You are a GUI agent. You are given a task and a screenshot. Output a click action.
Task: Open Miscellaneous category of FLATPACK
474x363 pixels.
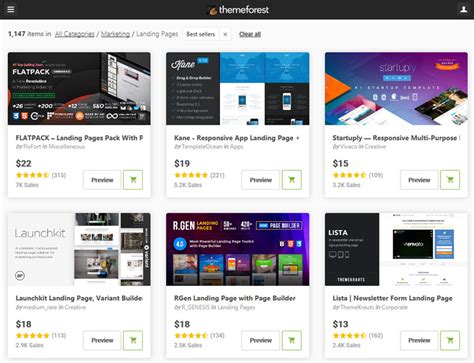(x=67, y=147)
